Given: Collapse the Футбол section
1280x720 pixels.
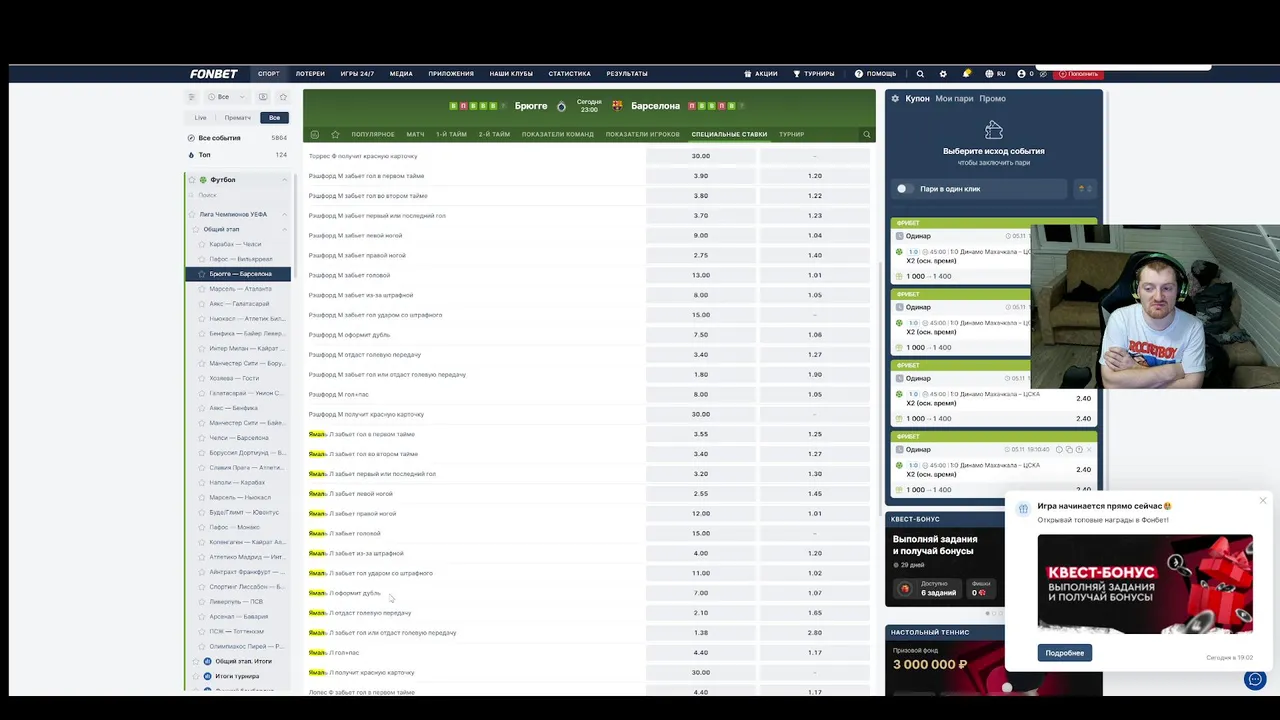Looking at the screenshot, I should pyautogui.click(x=284, y=180).
